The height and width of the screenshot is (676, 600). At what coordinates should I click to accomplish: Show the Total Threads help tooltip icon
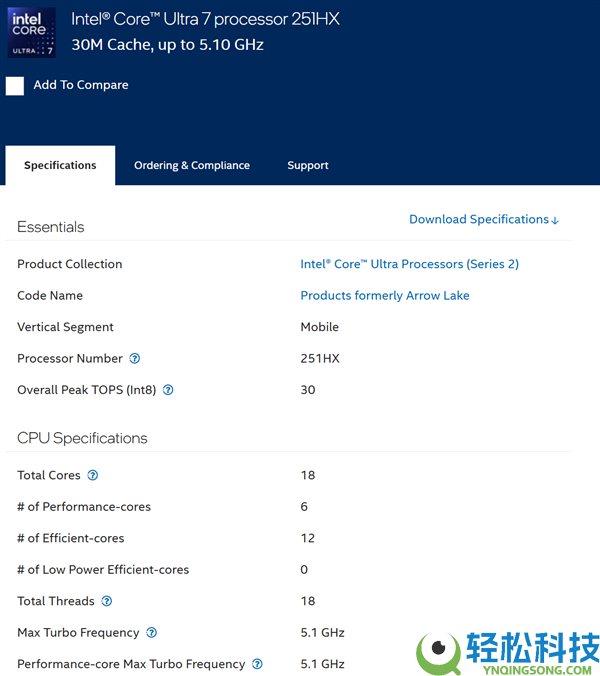(107, 601)
